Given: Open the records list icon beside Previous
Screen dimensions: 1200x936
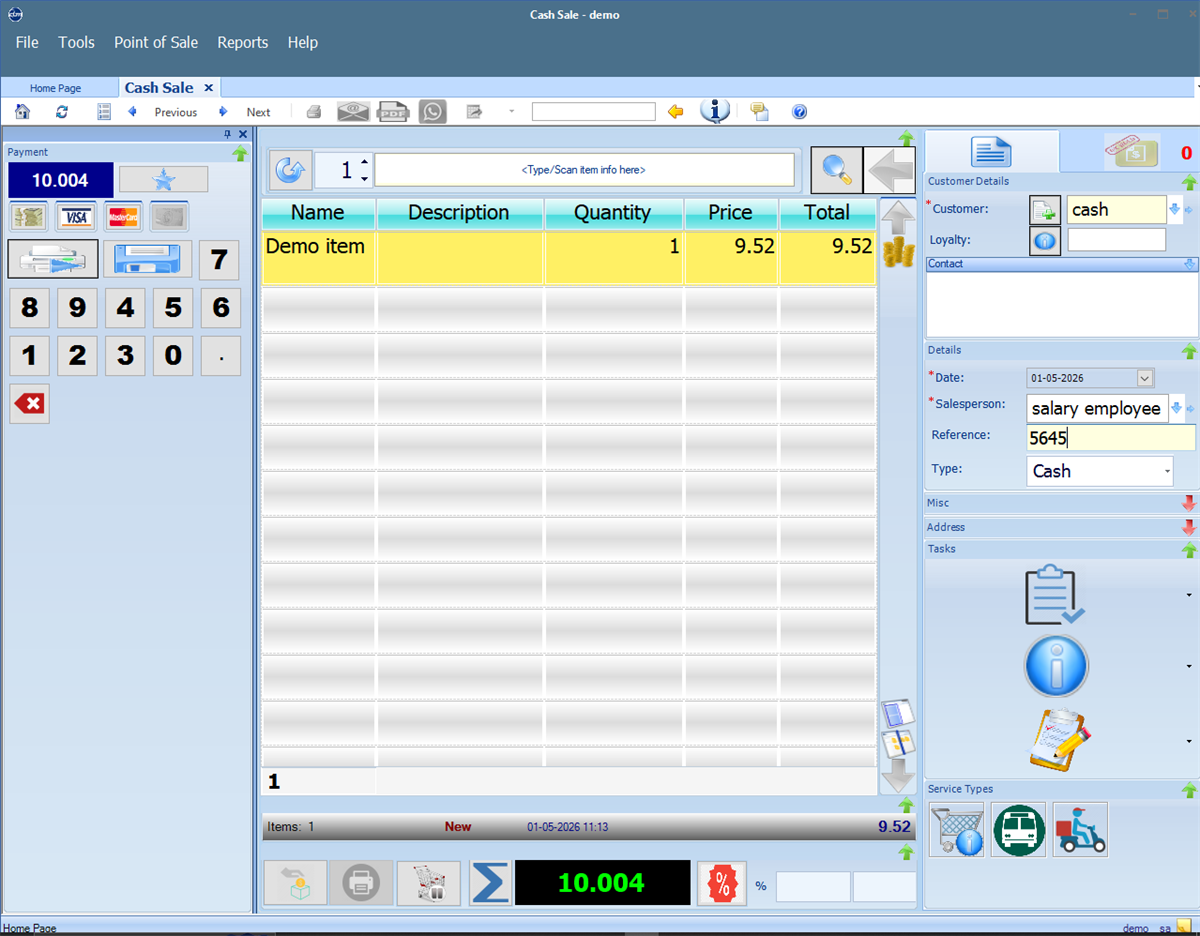Looking at the screenshot, I should (104, 112).
